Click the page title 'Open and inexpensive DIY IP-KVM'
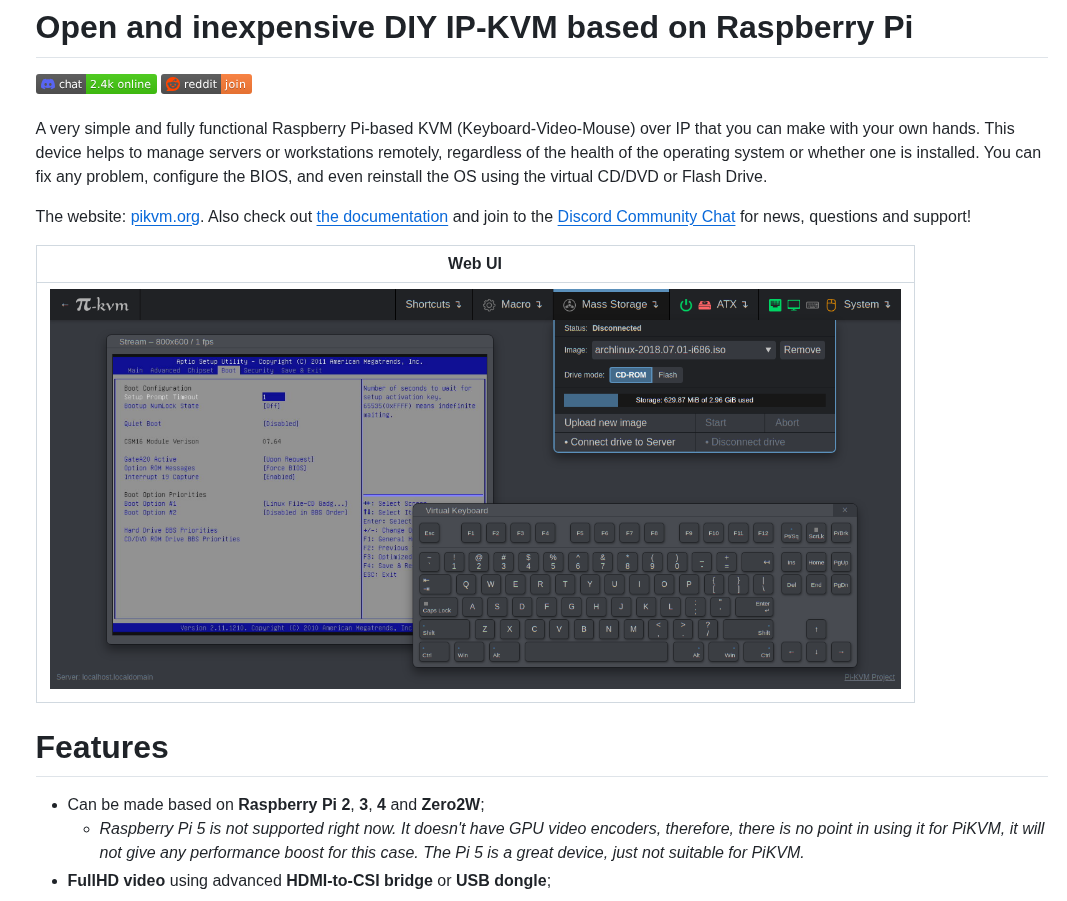The width and height of the screenshot is (1067, 901). point(474,28)
